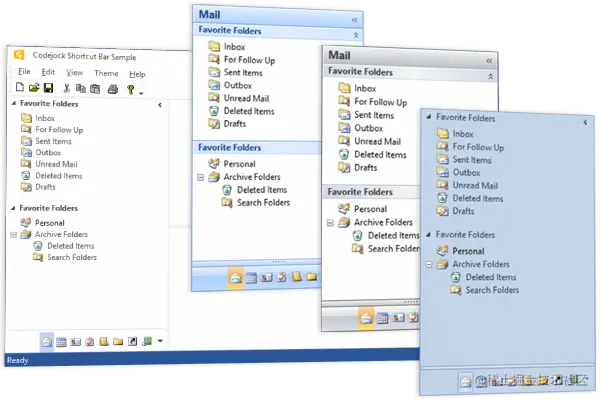The height and width of the screenshot is (400, 600).
Task: Collapse second Favorite Folders group in front blue pane
Action: pyautogui.click(x=429, y=234)
